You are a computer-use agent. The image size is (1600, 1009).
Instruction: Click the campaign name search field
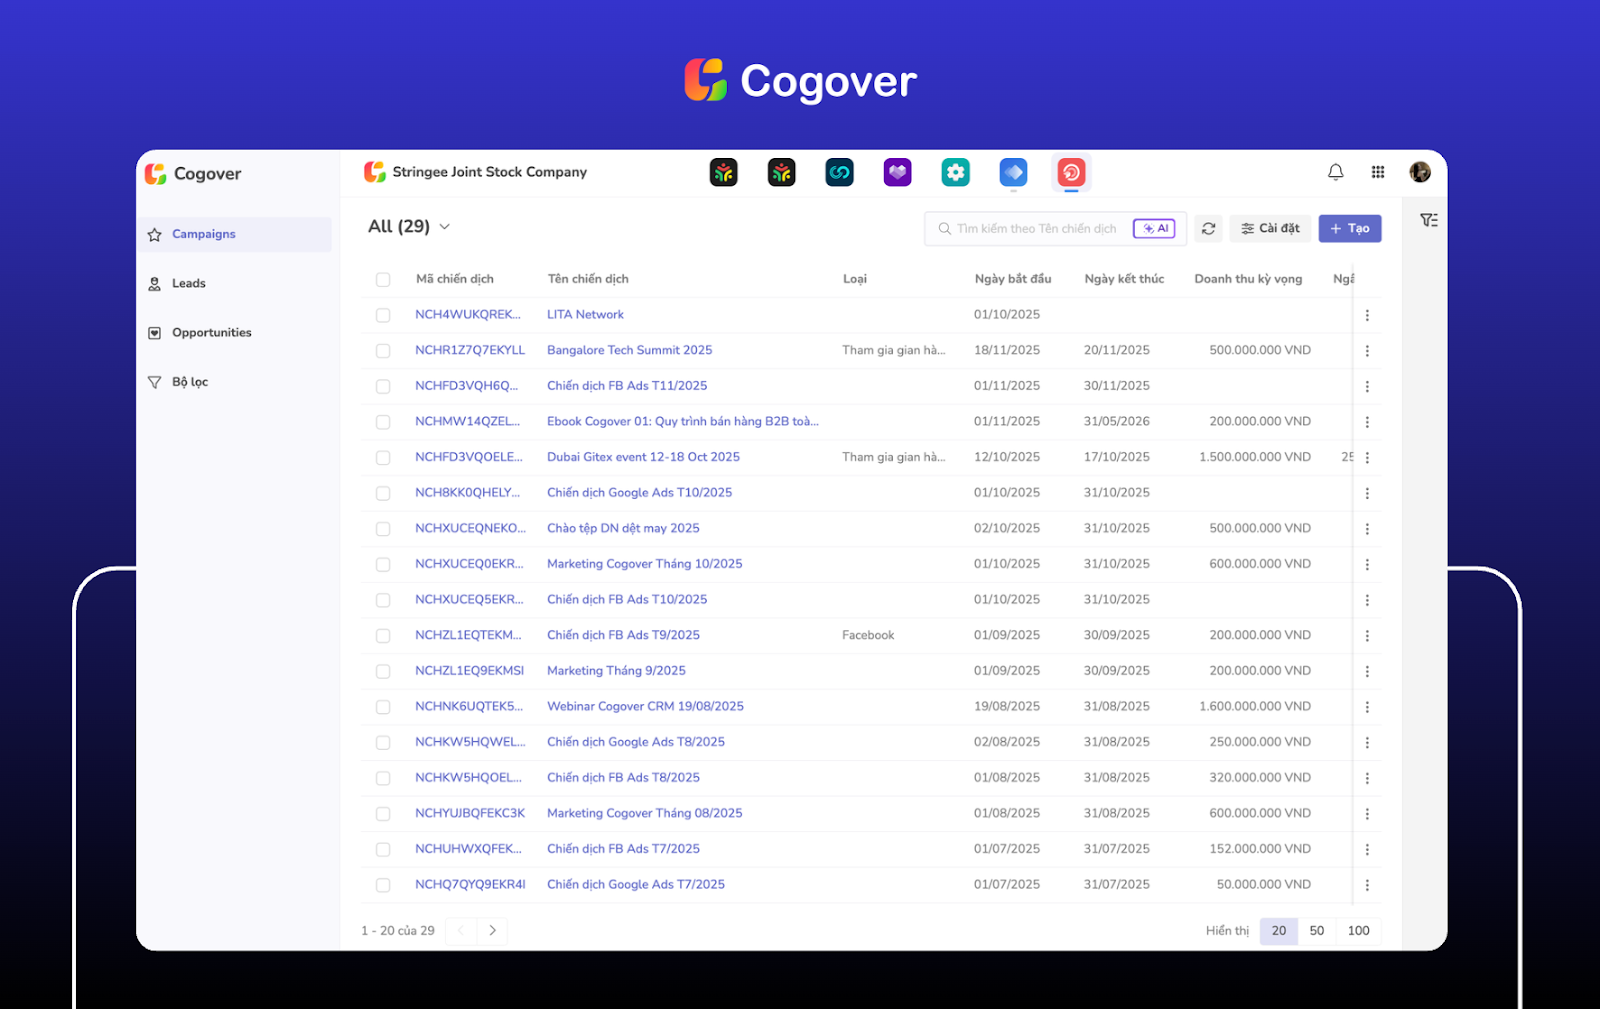pyautogui.click(x=1036, y=229)
